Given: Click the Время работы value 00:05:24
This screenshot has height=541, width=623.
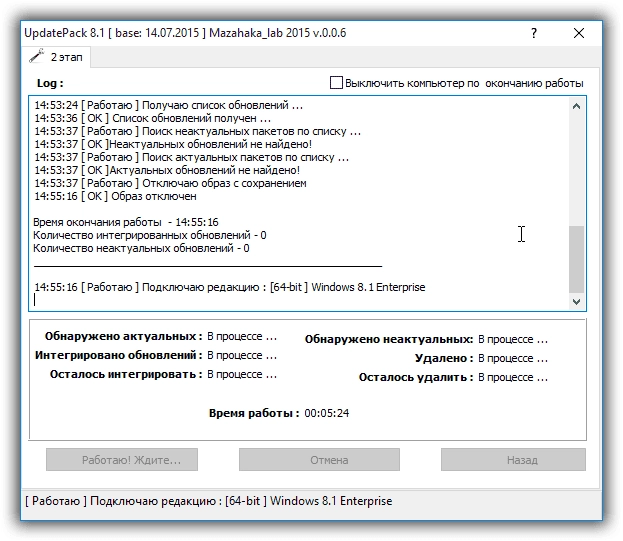Looking at the screenshot, I should [x=327, y=413].
